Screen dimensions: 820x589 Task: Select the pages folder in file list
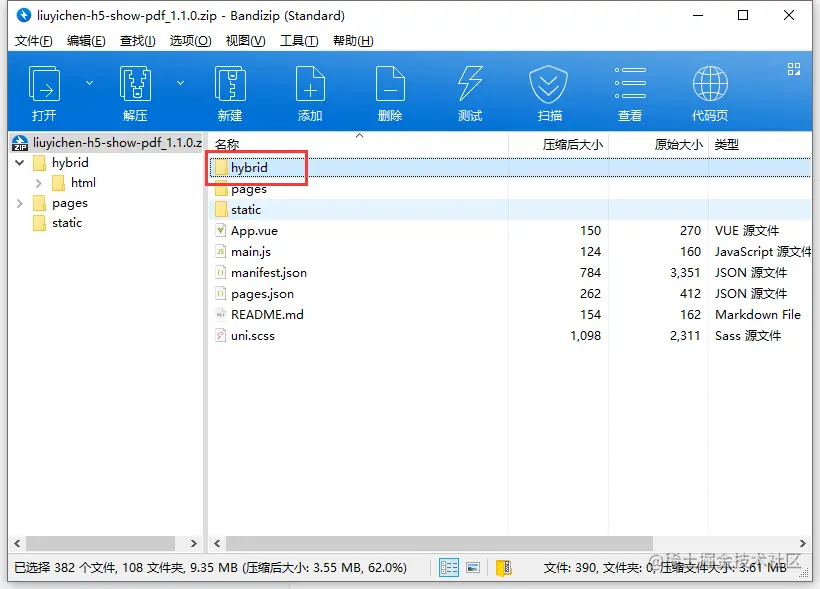pos(249,189)
